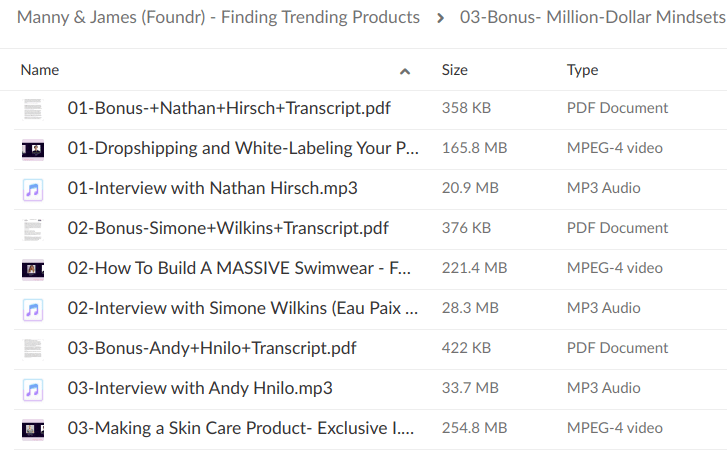
Task: Click the breadcrumb chevron separator between folders
Action: [440, 17]
